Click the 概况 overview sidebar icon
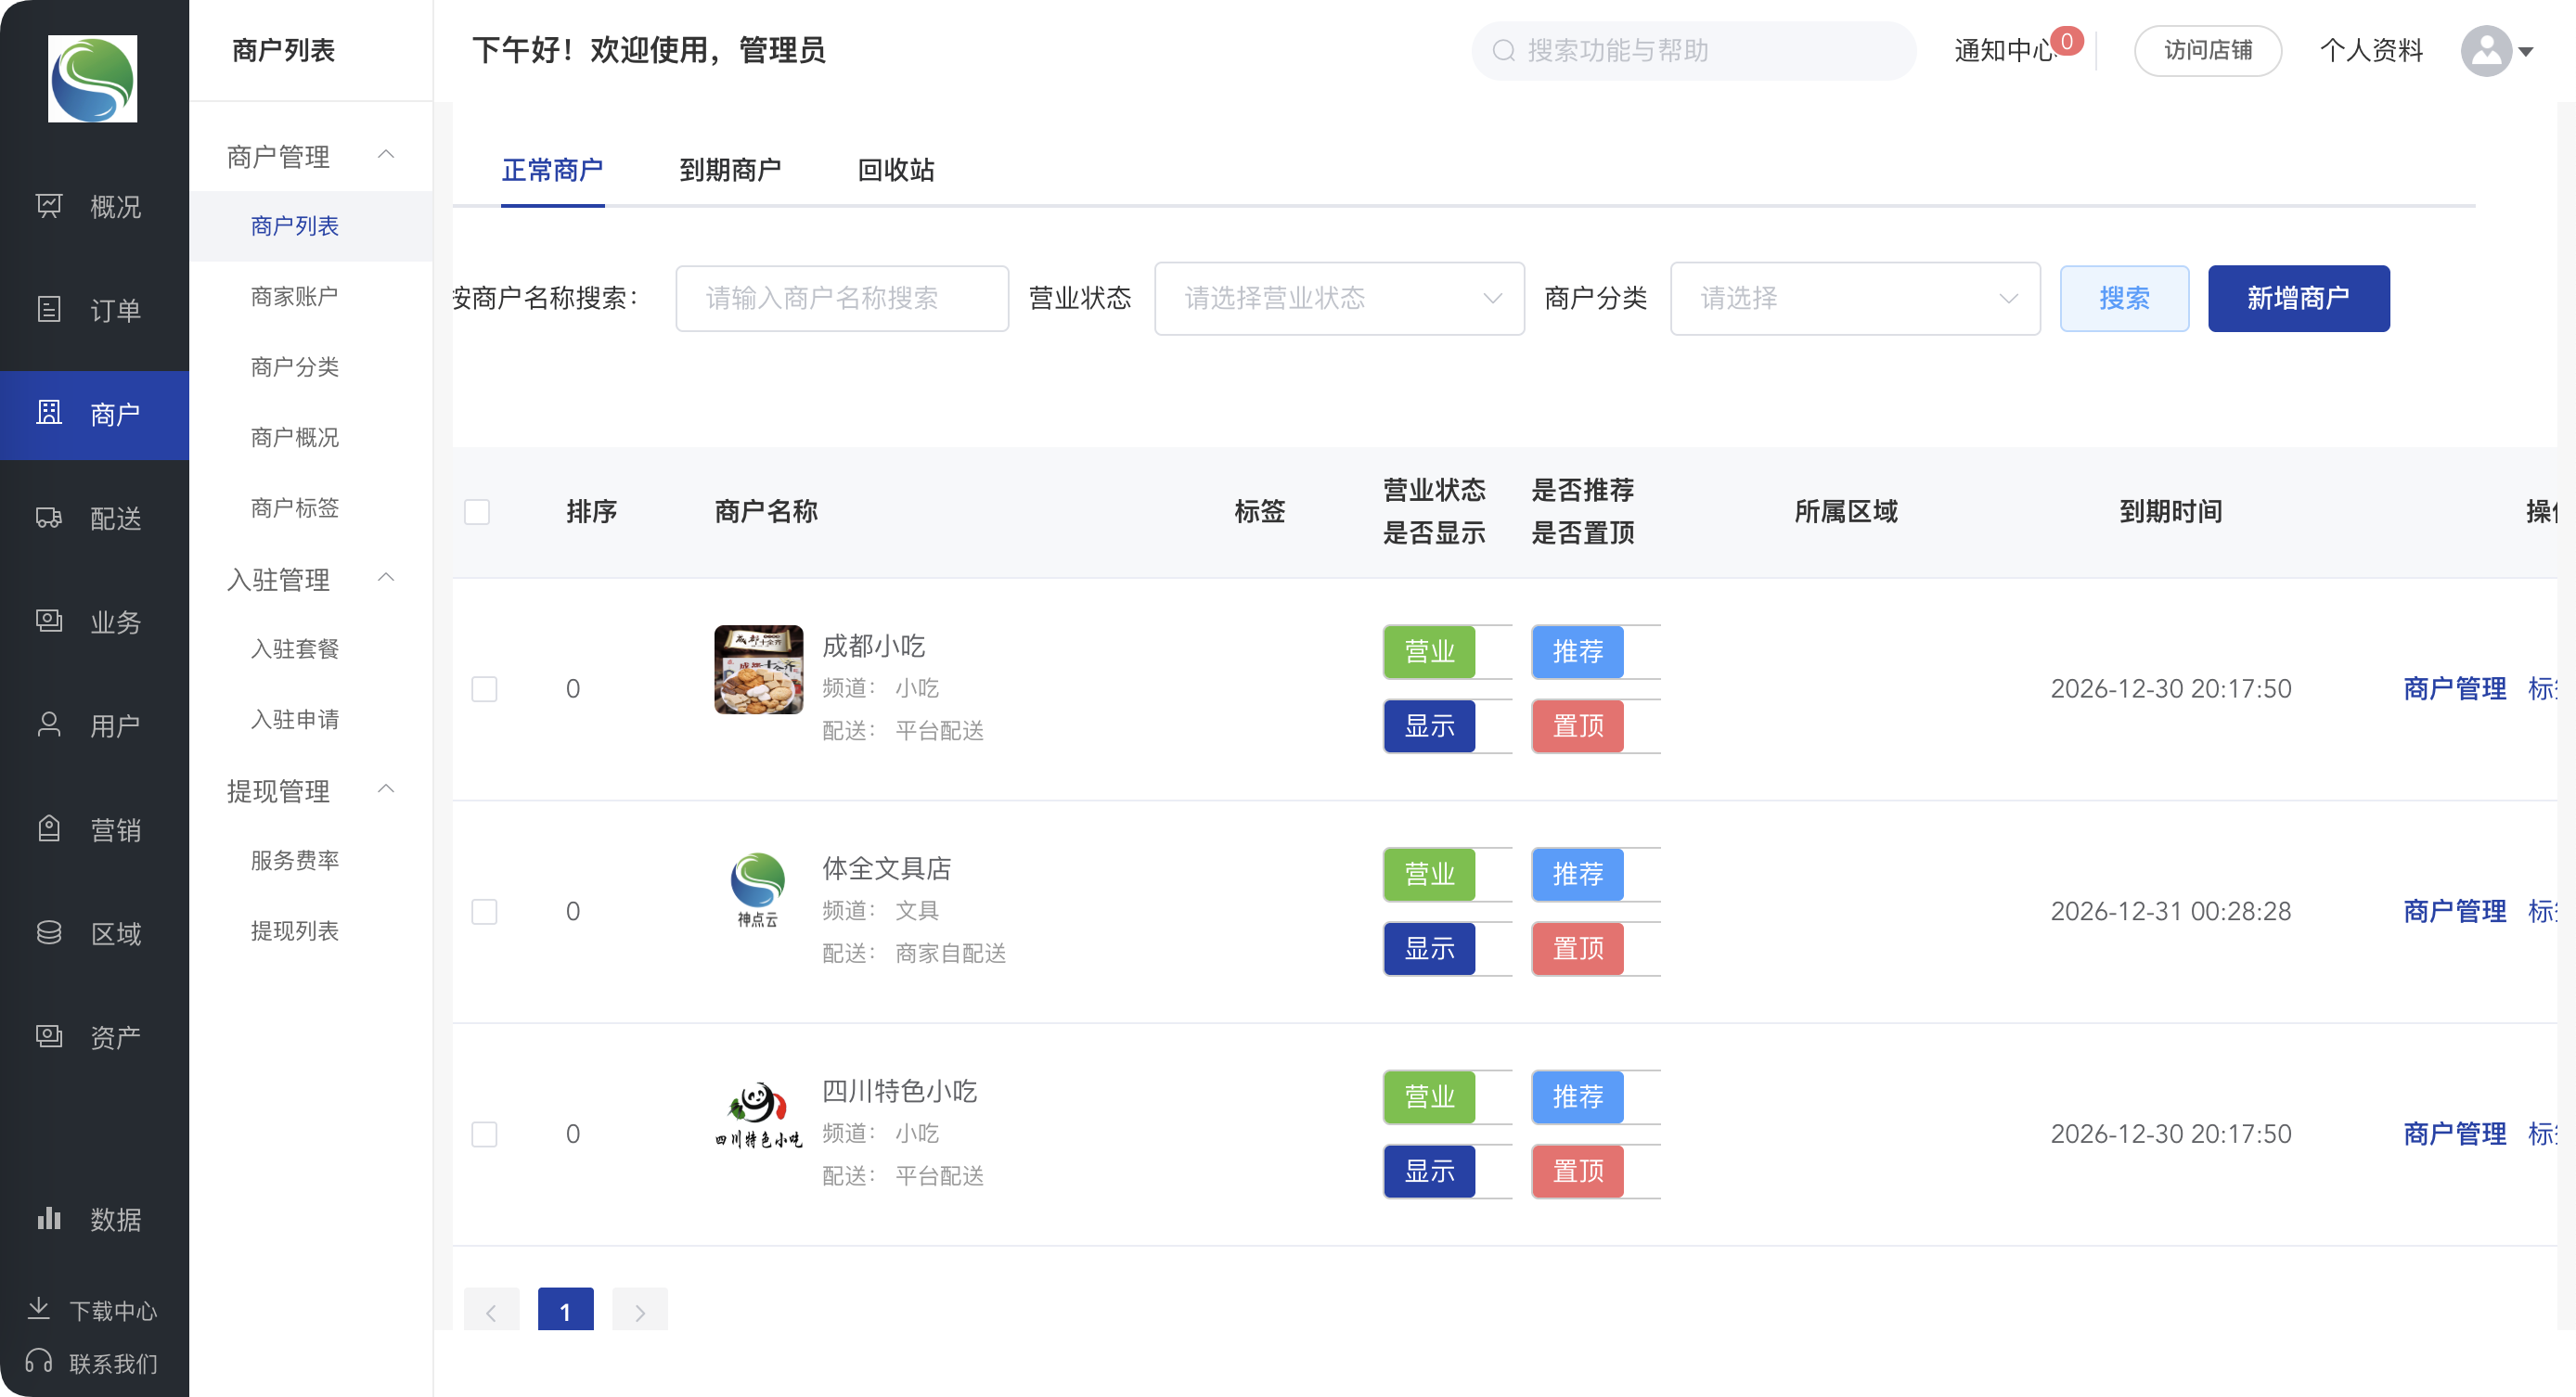 point(49,206)
